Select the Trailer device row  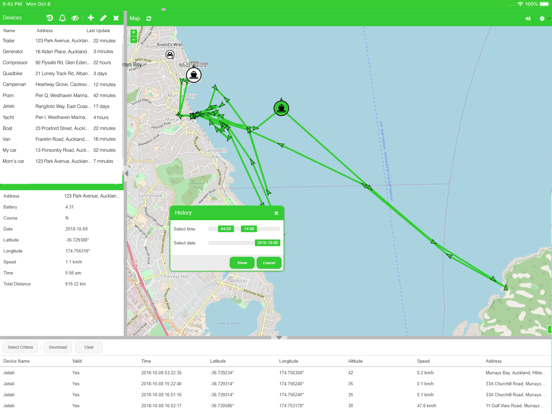coord(61,41)
